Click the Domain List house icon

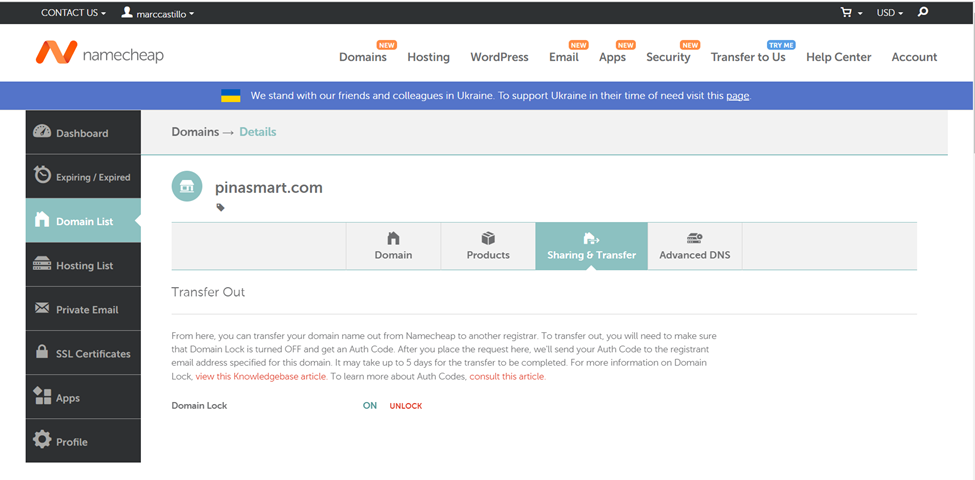[x=42, y=219]
